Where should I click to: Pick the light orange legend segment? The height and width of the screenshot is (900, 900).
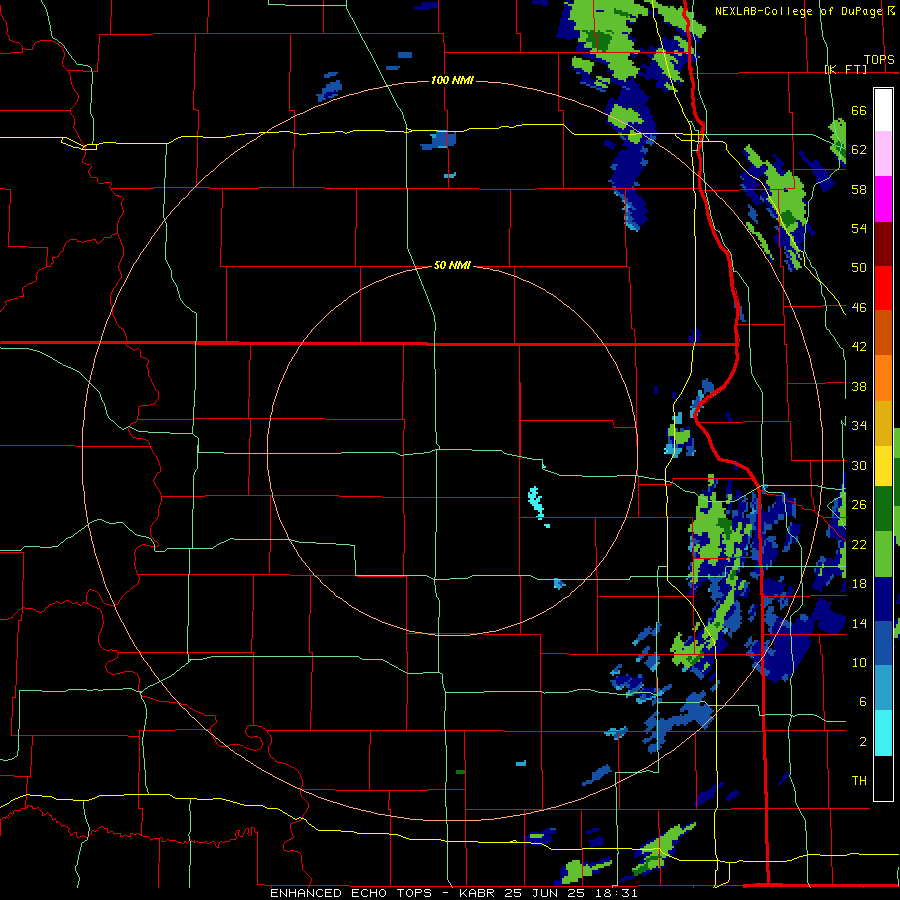coord(883,378)
